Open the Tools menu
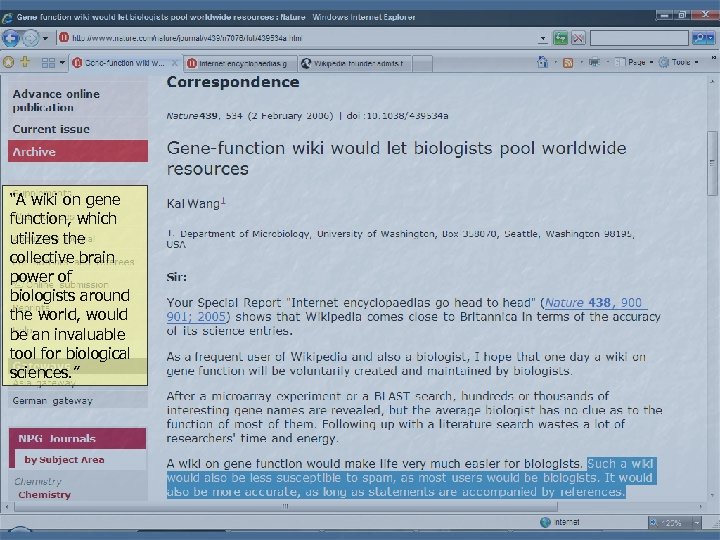720x540 pixels. click(678, 62)
